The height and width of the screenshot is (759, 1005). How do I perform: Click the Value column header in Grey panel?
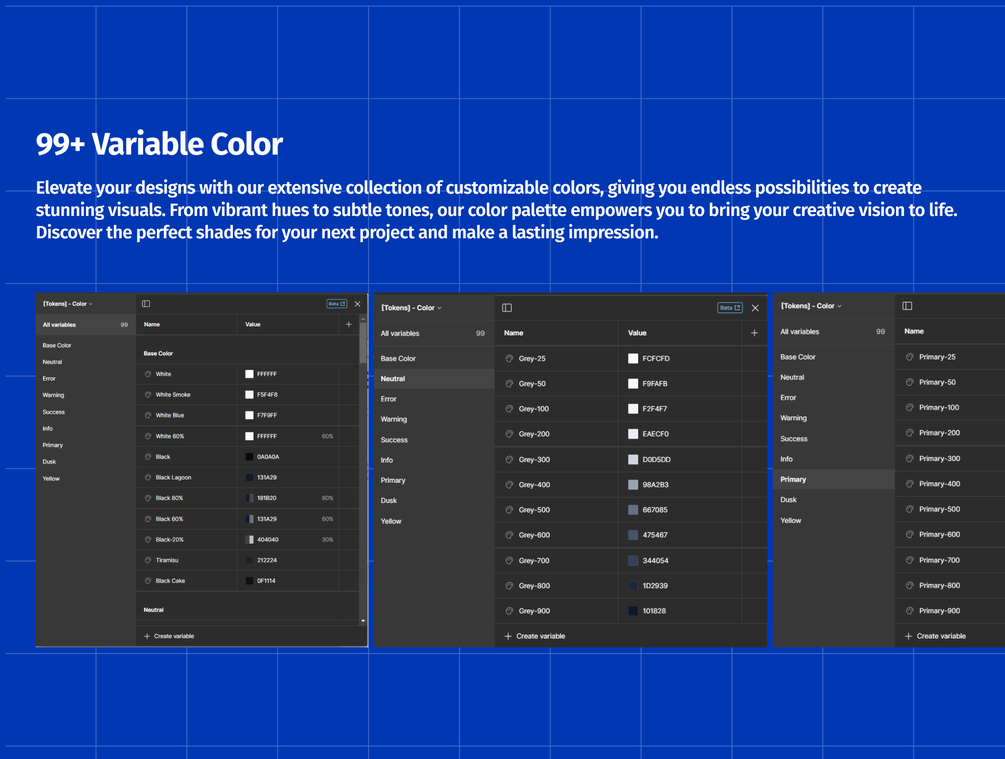pyautogui.click(x=637, y=333)
